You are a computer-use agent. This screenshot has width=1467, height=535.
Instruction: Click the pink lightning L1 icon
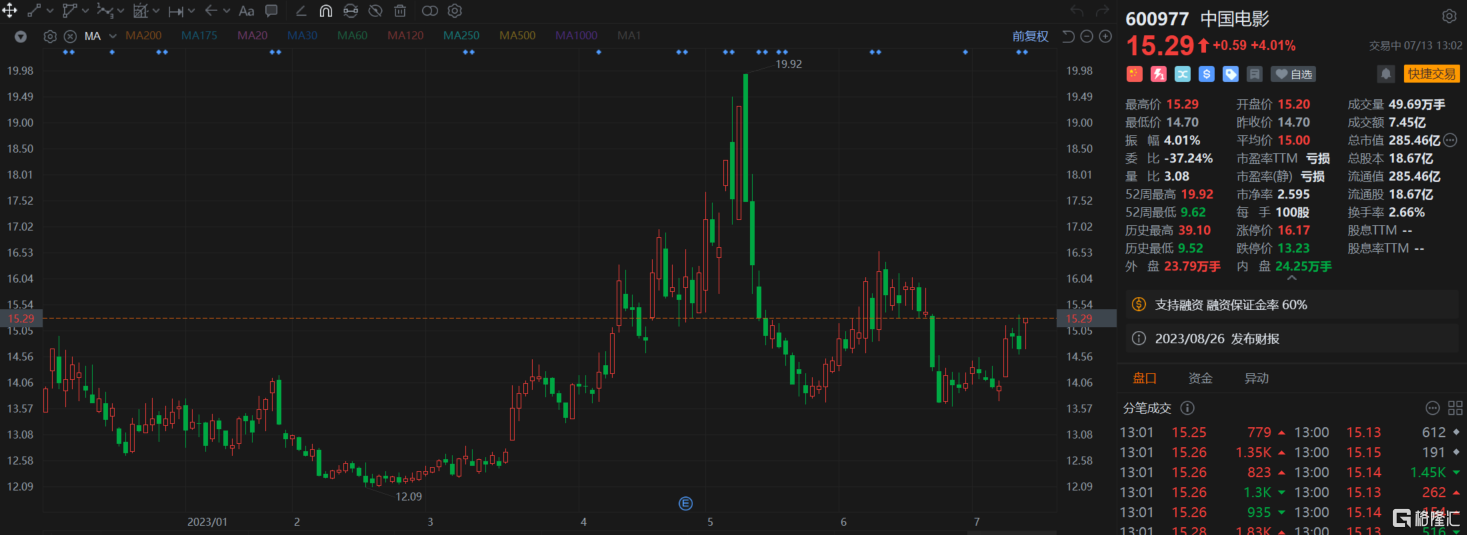1159,74
